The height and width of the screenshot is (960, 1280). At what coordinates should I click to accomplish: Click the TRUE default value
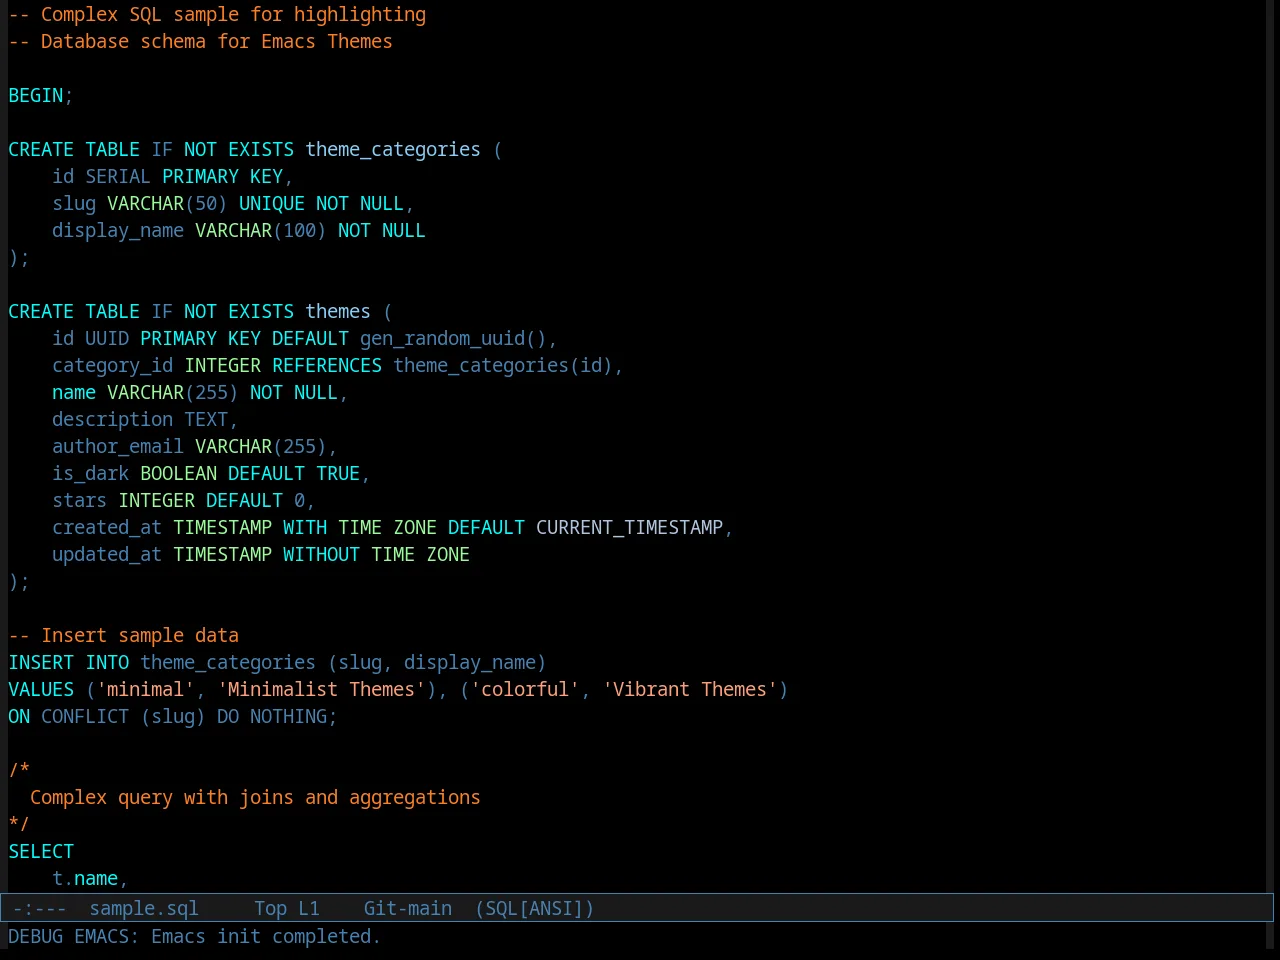[338, 473]
